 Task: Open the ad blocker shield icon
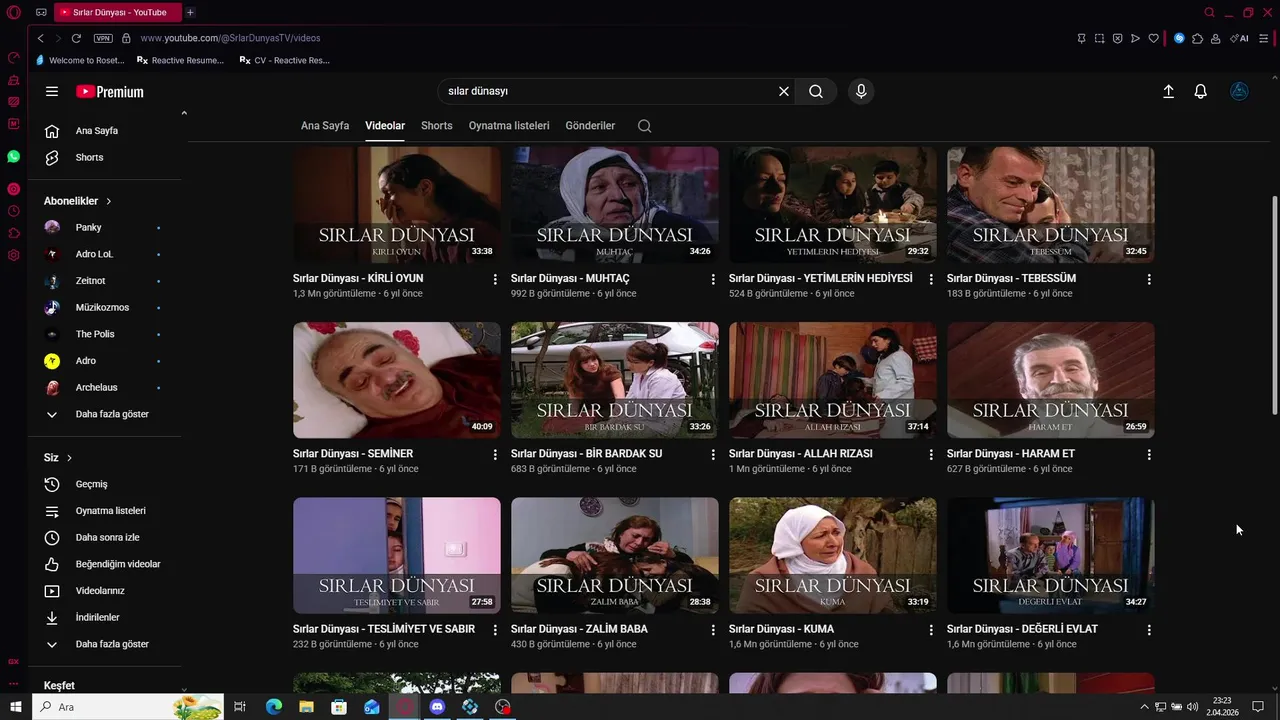[x=1117, y=38]
